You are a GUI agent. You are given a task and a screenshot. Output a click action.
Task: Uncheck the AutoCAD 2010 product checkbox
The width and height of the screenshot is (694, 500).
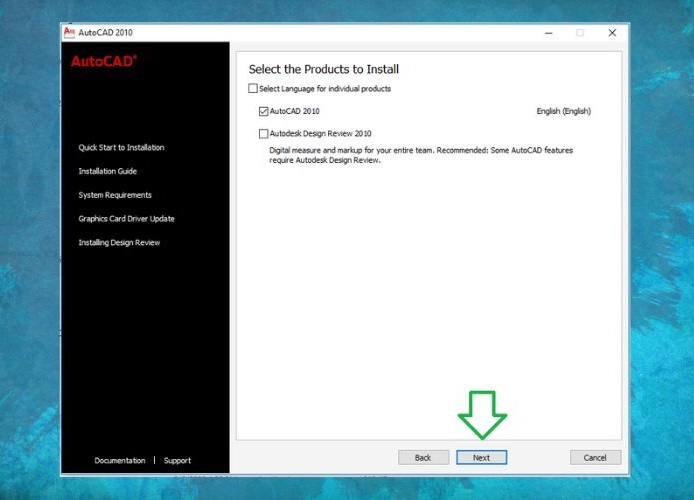point(263,111)
